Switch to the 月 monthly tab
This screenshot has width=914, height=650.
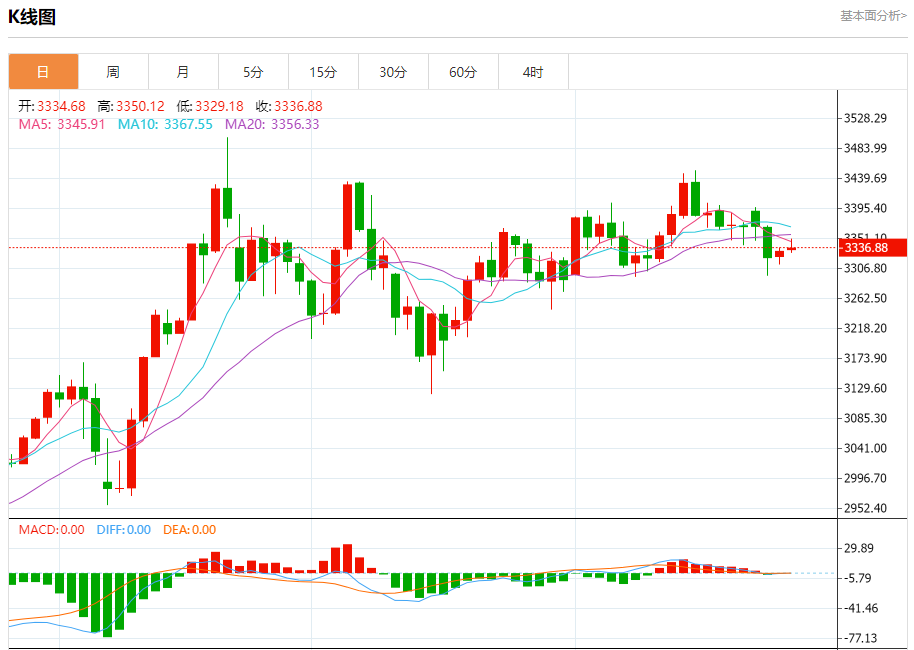[x=183, y=72]
